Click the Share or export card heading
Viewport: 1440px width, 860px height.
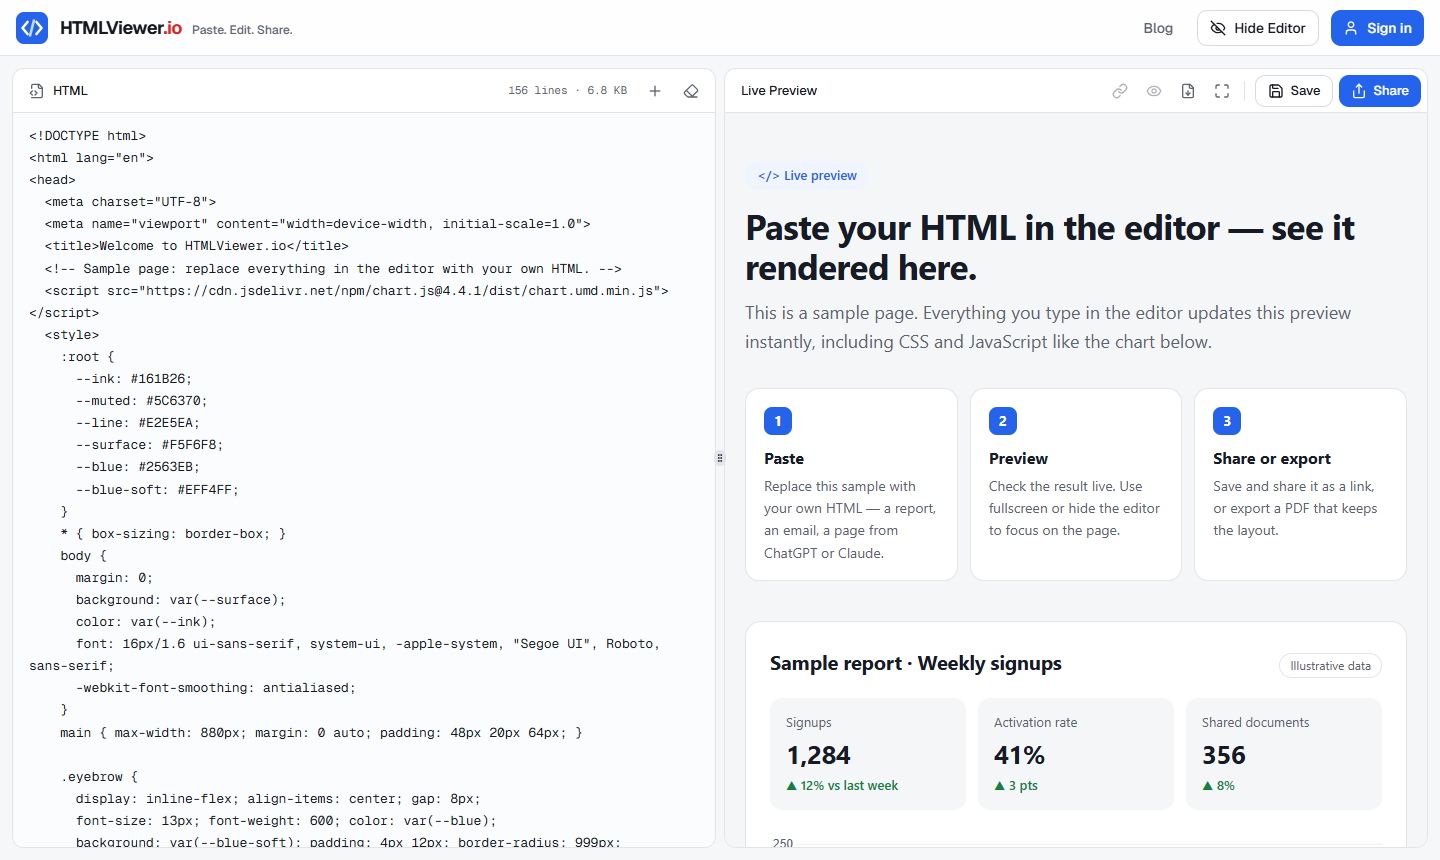[1272, 459]
